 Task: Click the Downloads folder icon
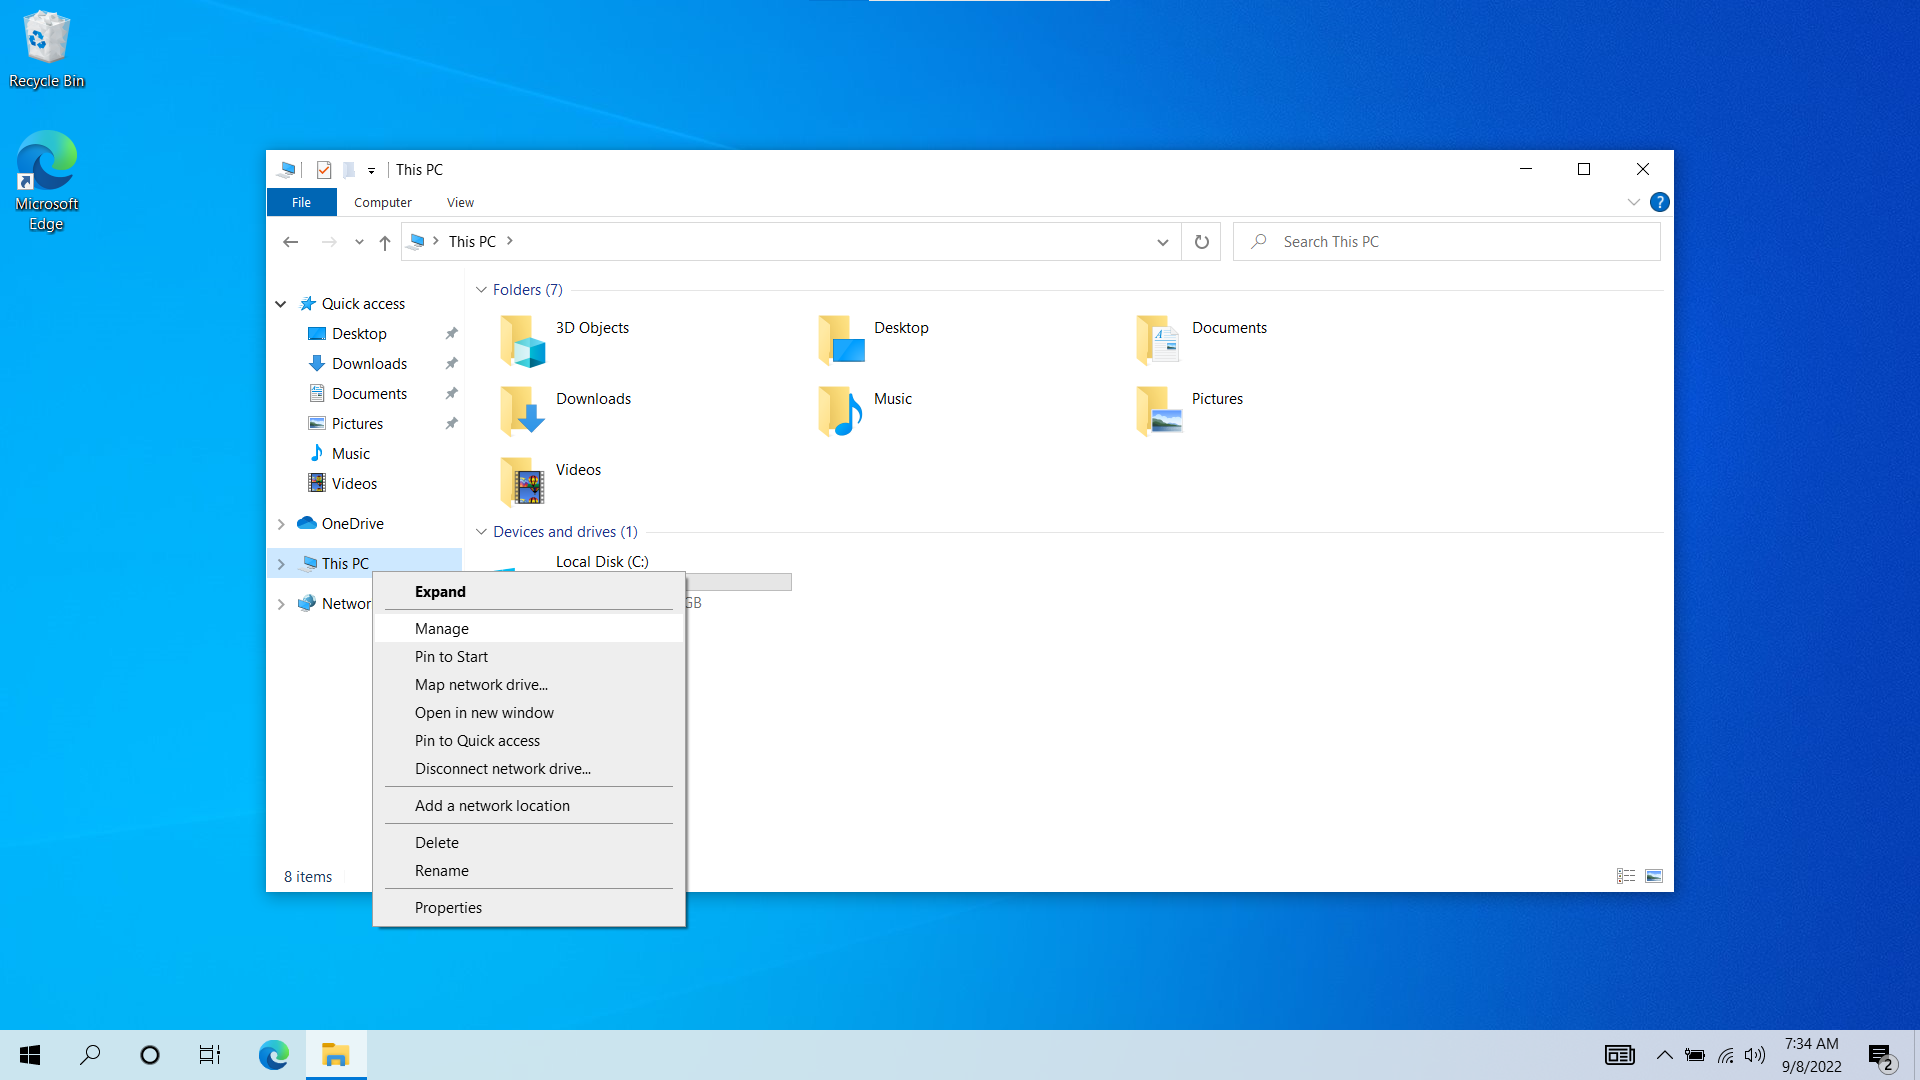click(x=522, y=411)
